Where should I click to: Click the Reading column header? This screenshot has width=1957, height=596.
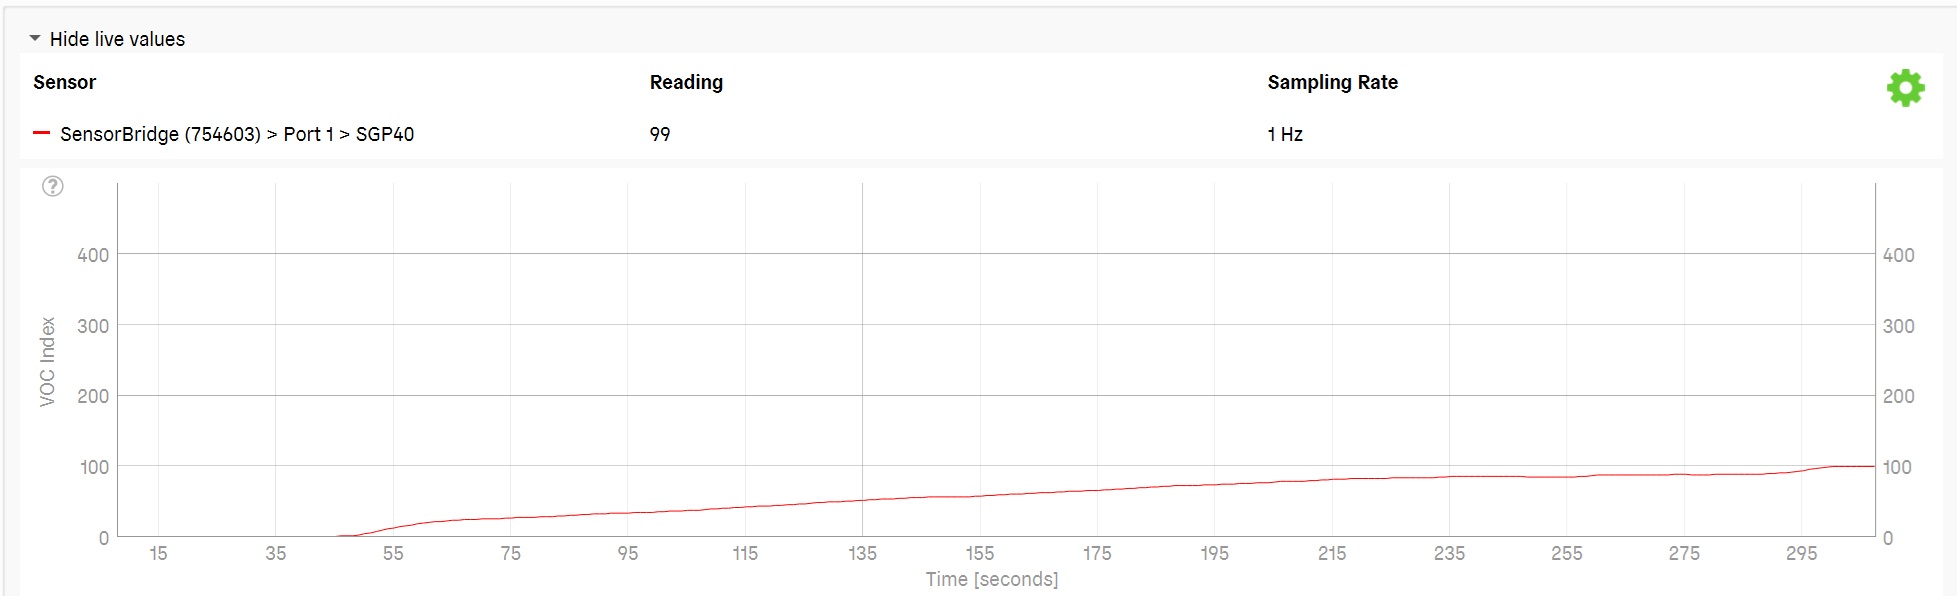(686, 82)
